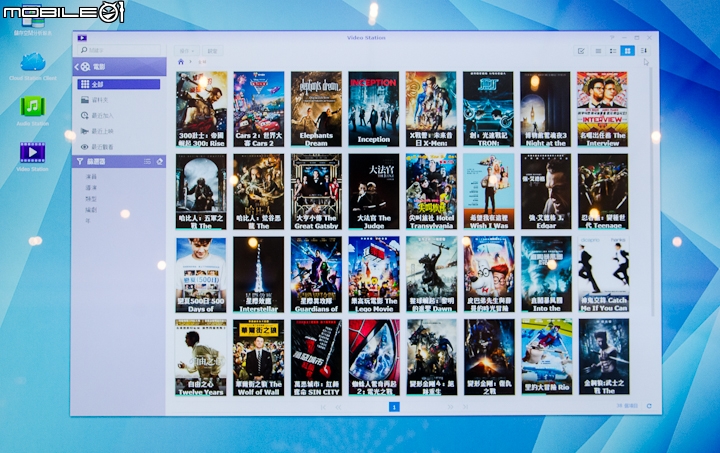The image size is (720, 453).
Task: Switch to detailed list view
Action: [x=613, y=51]
